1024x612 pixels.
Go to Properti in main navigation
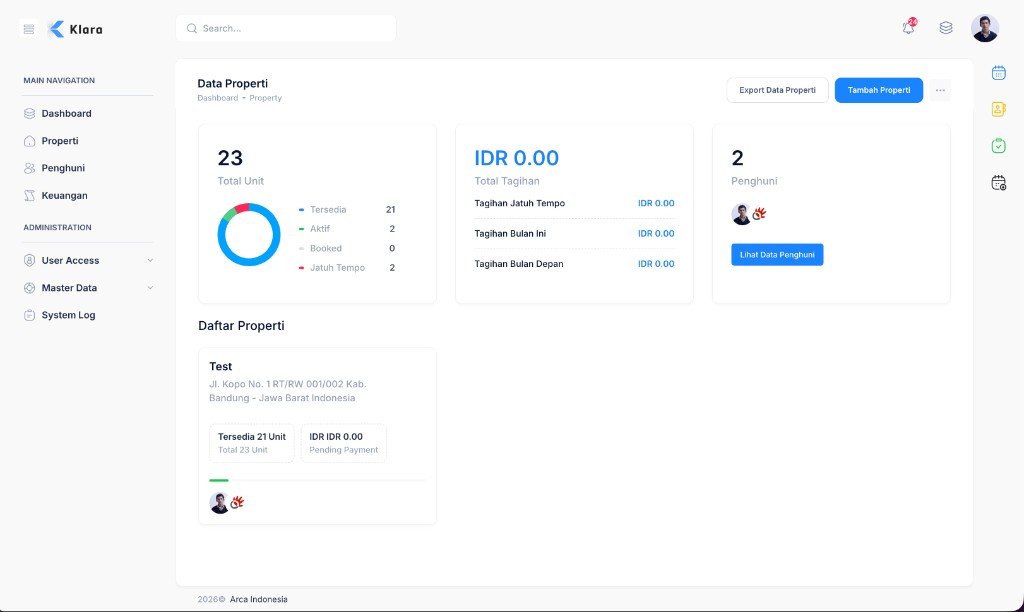(x=59, y=141)
